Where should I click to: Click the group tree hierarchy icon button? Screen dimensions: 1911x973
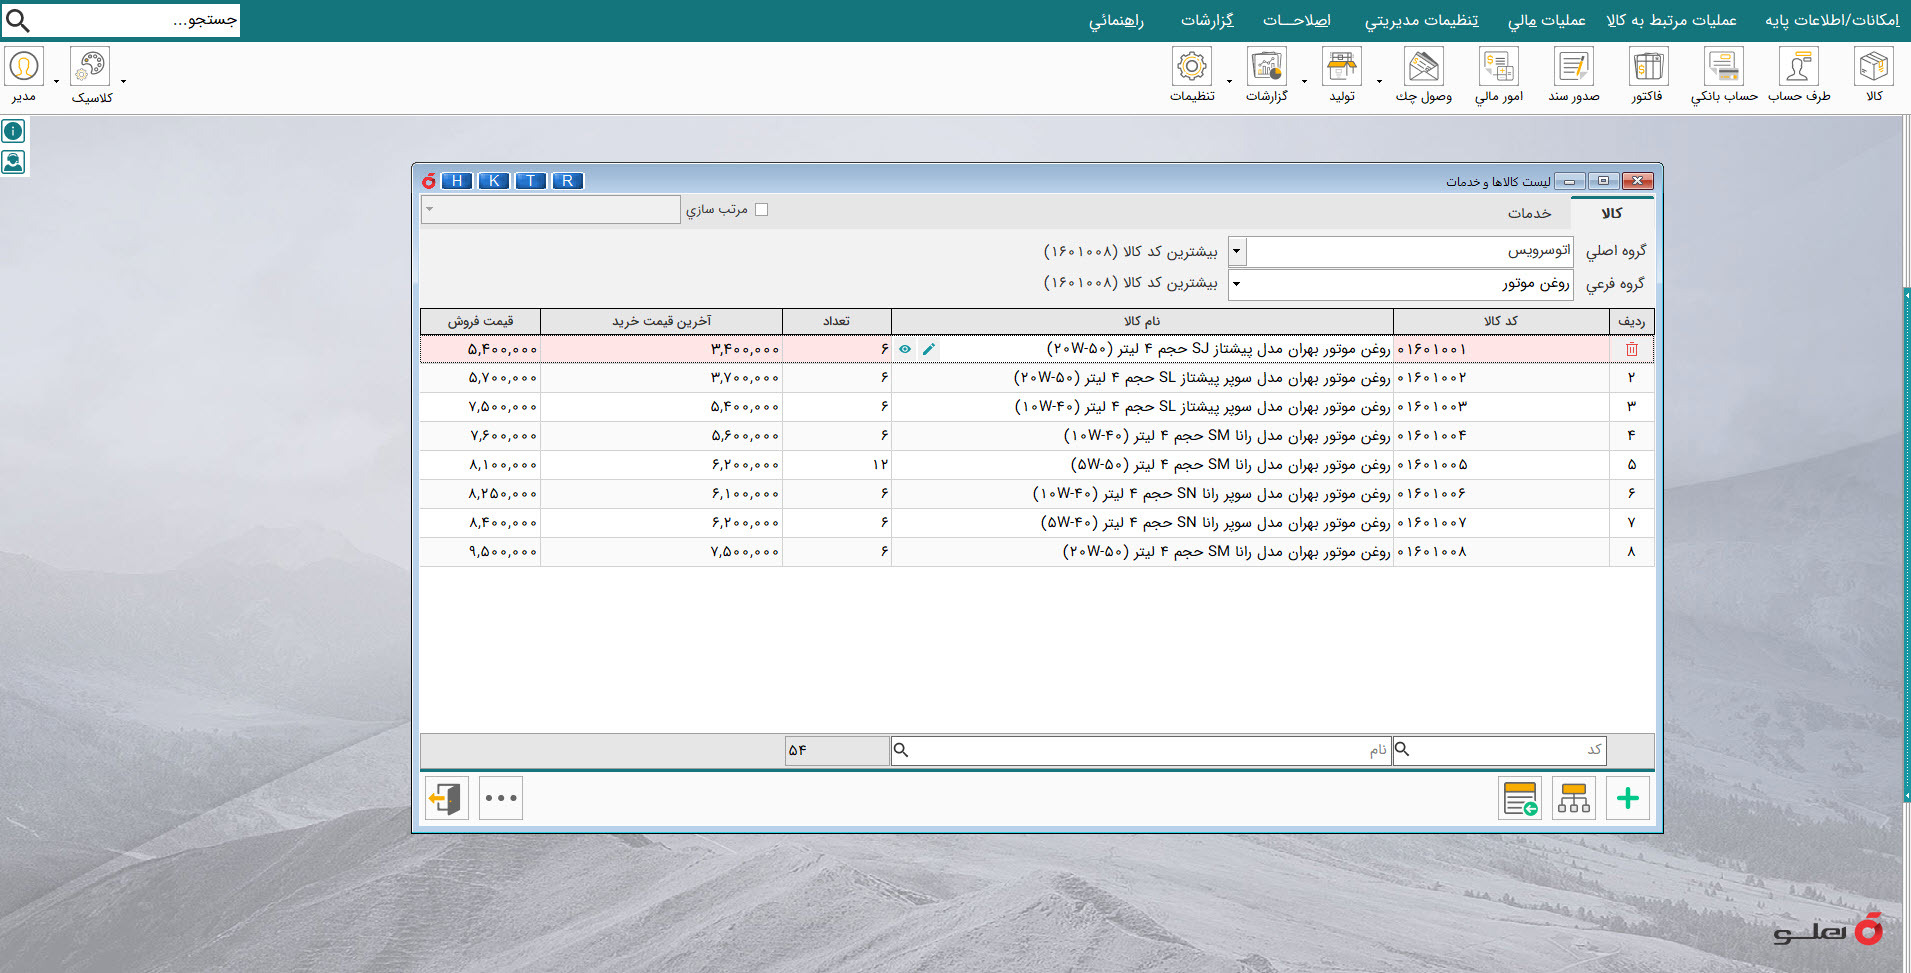[1574, 798]
